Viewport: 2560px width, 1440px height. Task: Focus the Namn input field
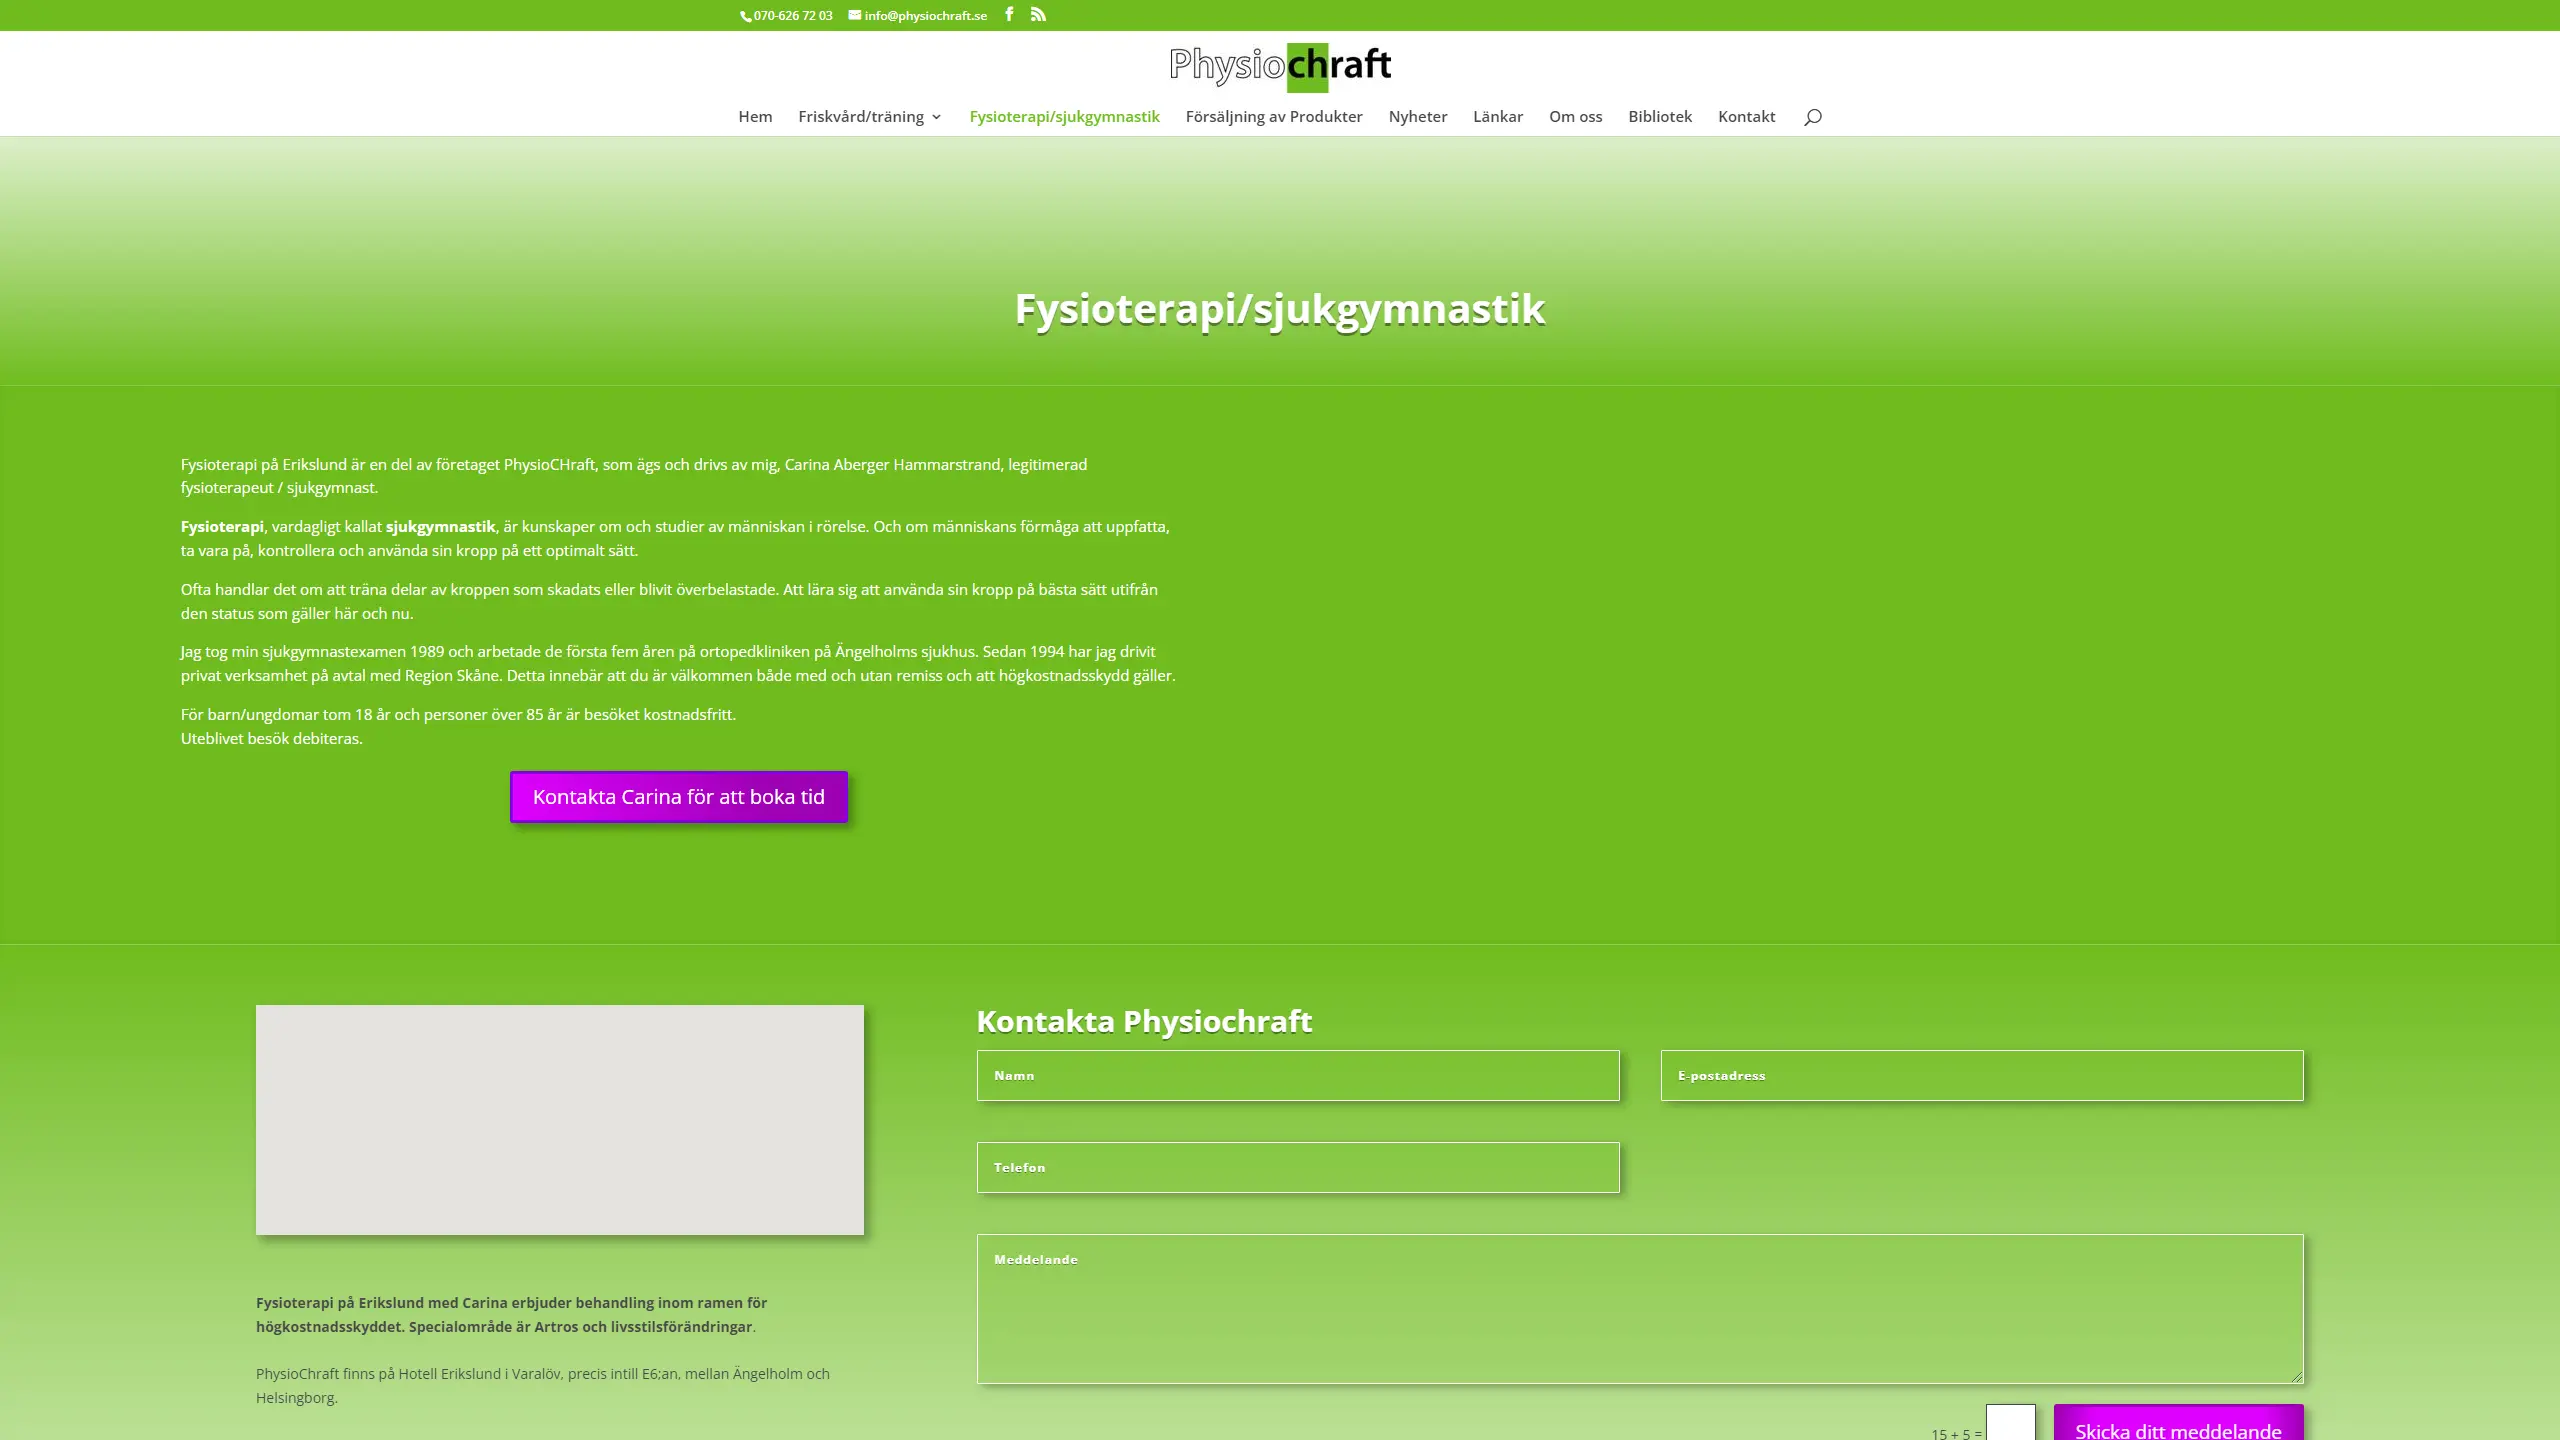point(1298,1075)
